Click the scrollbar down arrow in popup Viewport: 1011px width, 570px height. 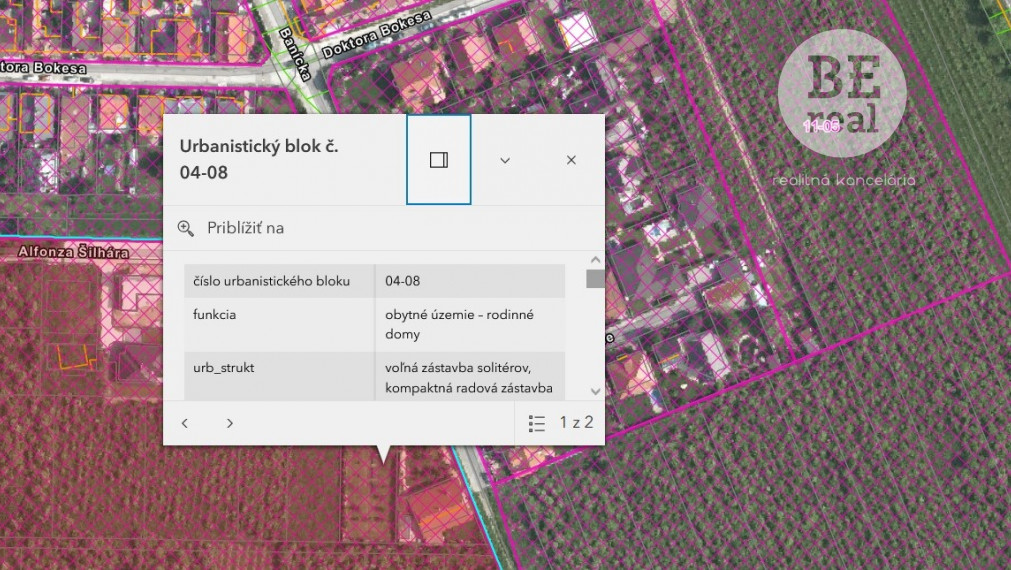click(x=595, y=391)
